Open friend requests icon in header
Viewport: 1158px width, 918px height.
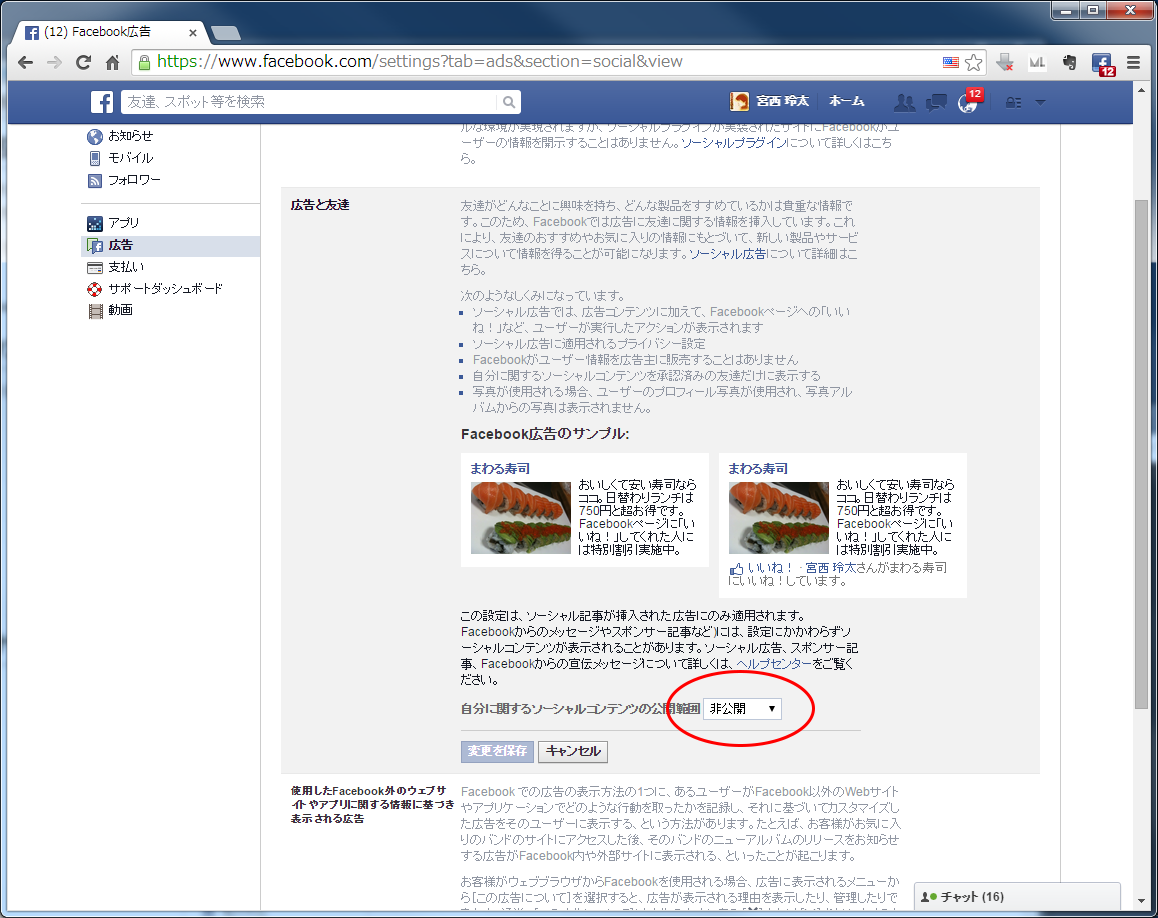pos(903,103)
